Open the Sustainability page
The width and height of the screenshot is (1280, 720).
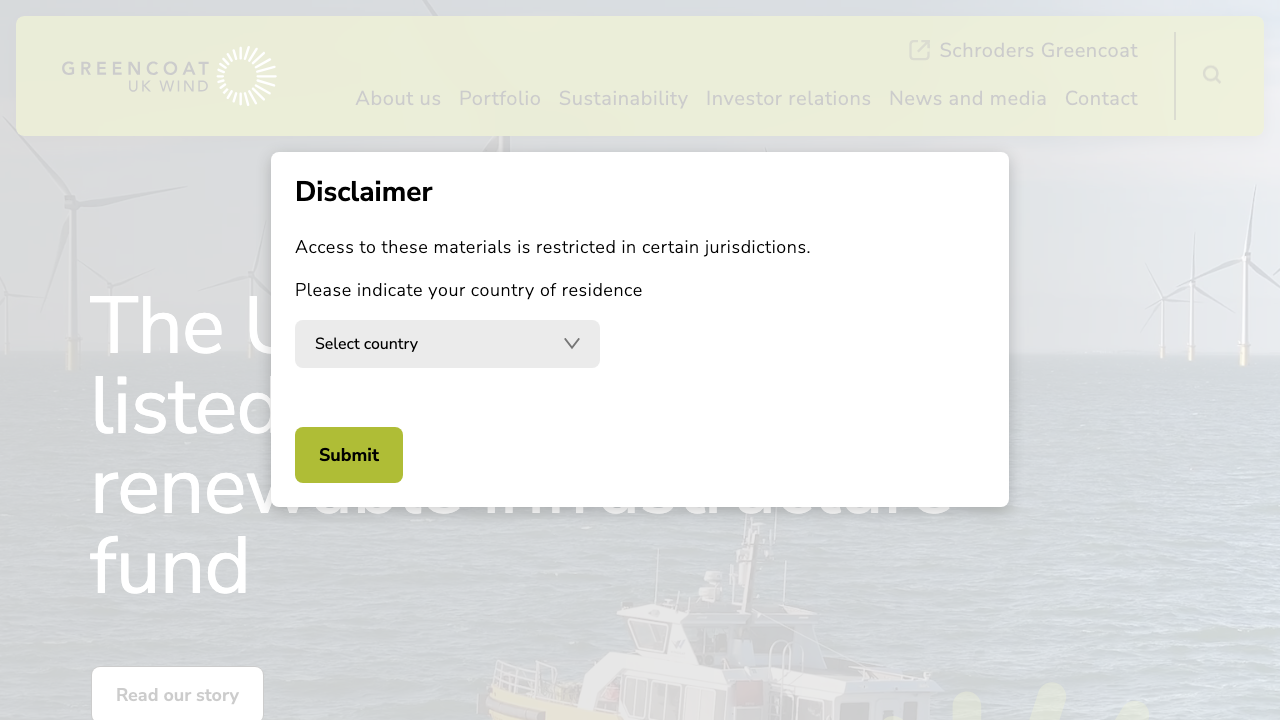pos(623,98)
